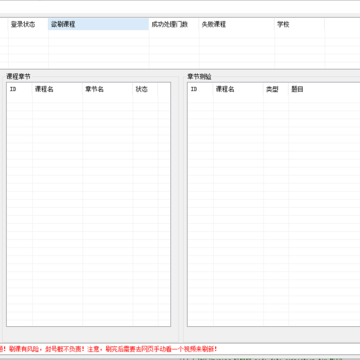The height and width of the screenshot is (360, 360).
Task: Click the 状态 column header
Action: pos(145,89)
